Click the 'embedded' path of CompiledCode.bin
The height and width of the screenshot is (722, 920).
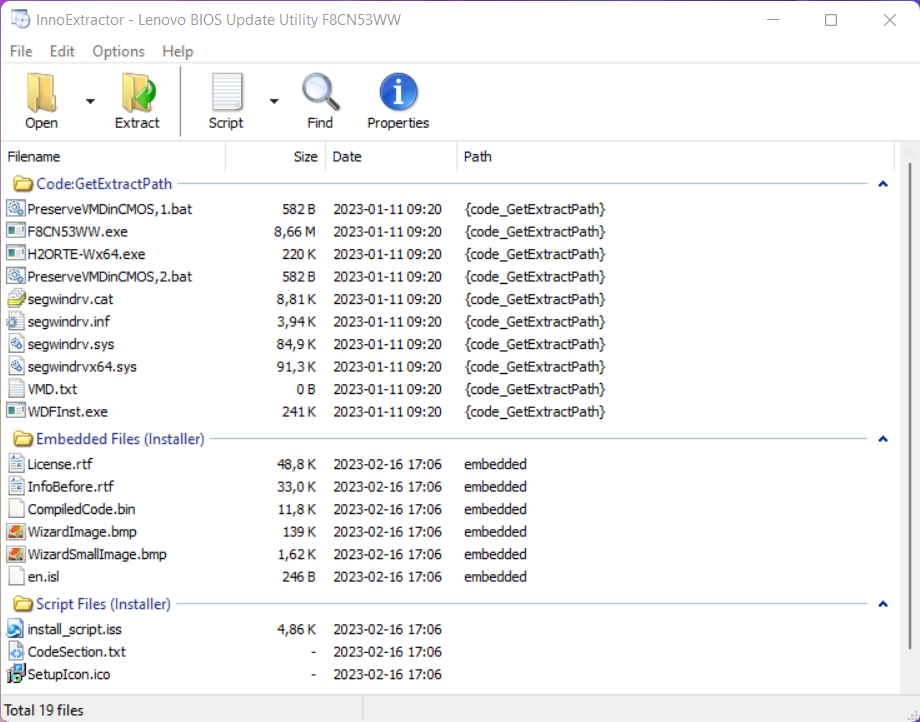(x=495, y=509)
